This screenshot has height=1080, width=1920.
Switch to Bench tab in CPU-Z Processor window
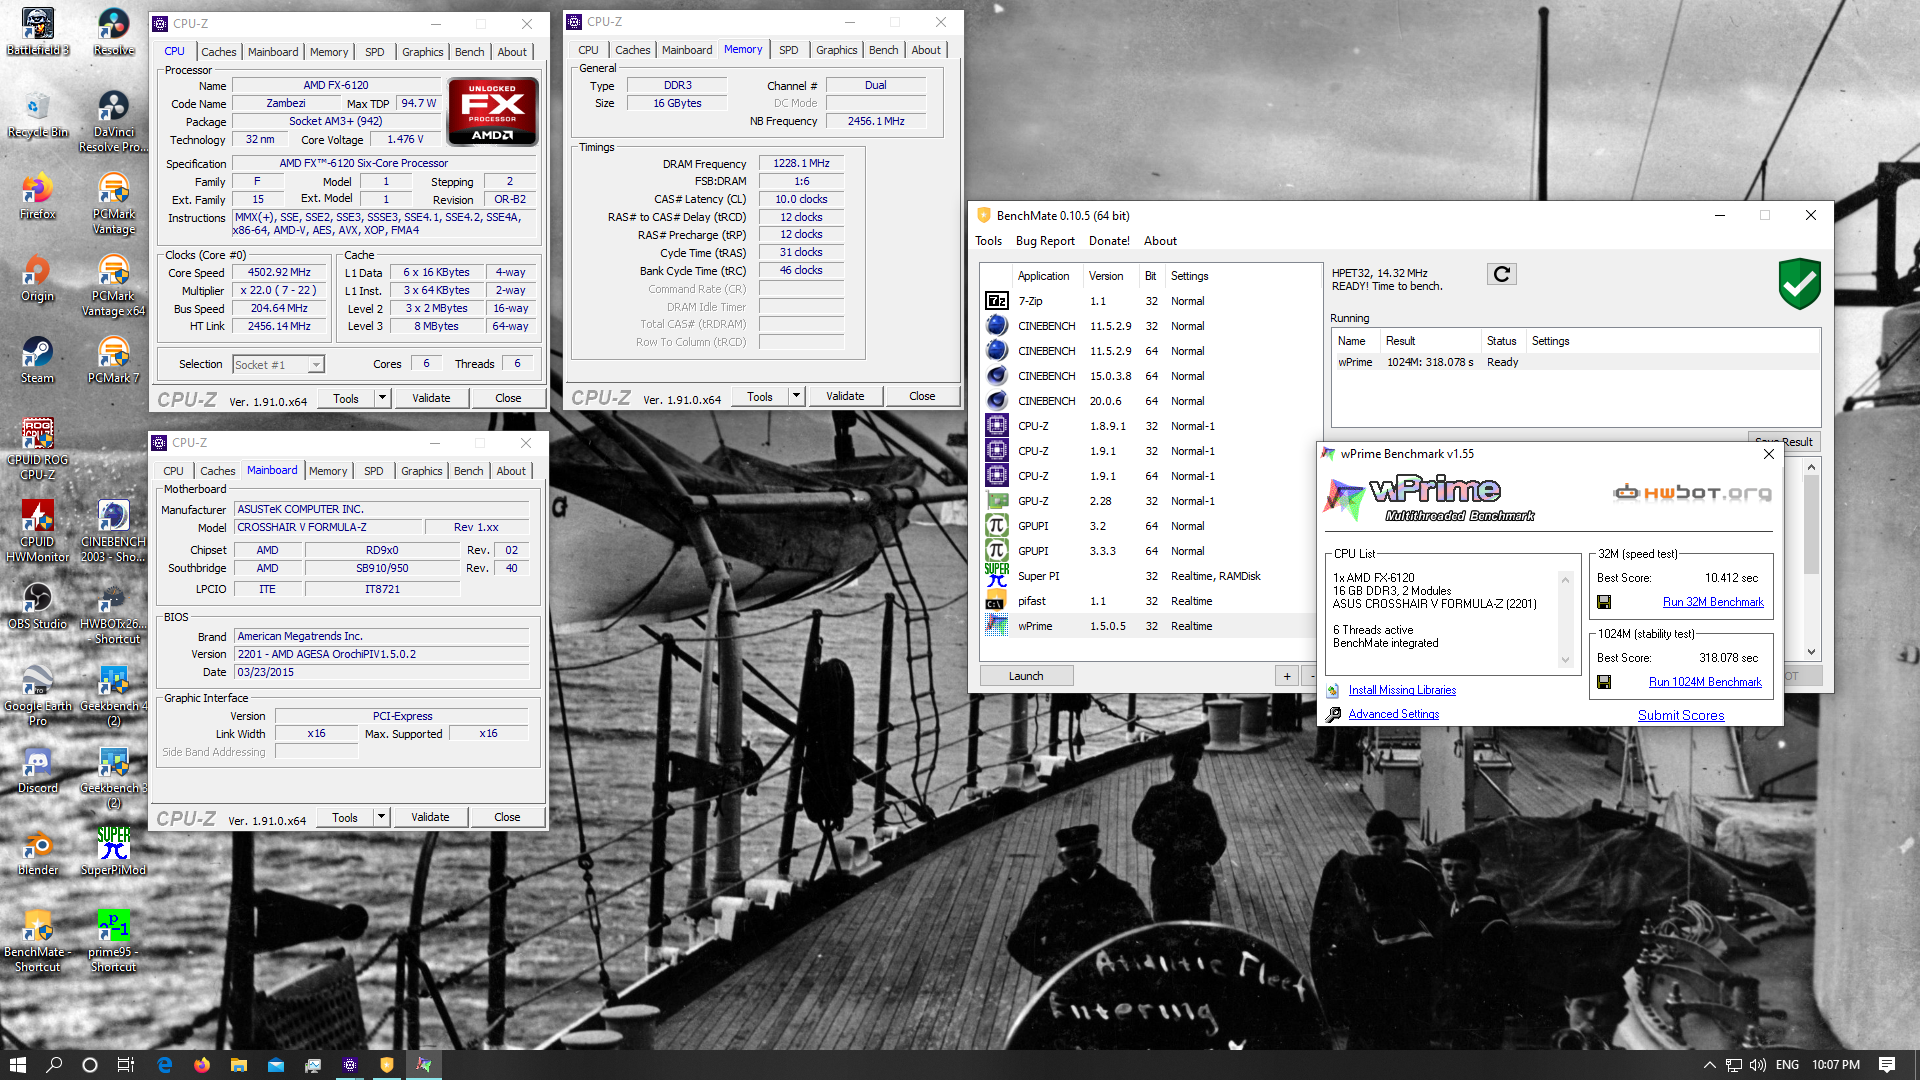click(469, 52)
